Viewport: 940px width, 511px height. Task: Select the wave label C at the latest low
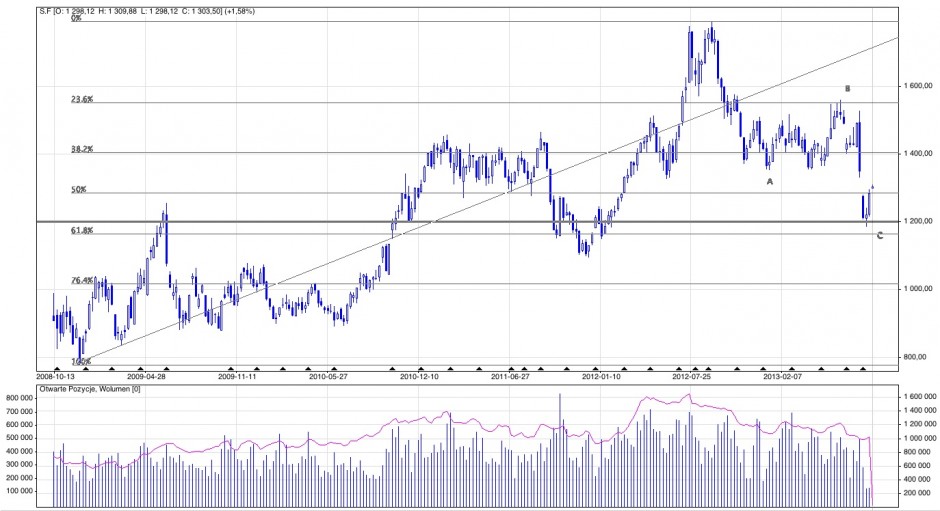879,235
